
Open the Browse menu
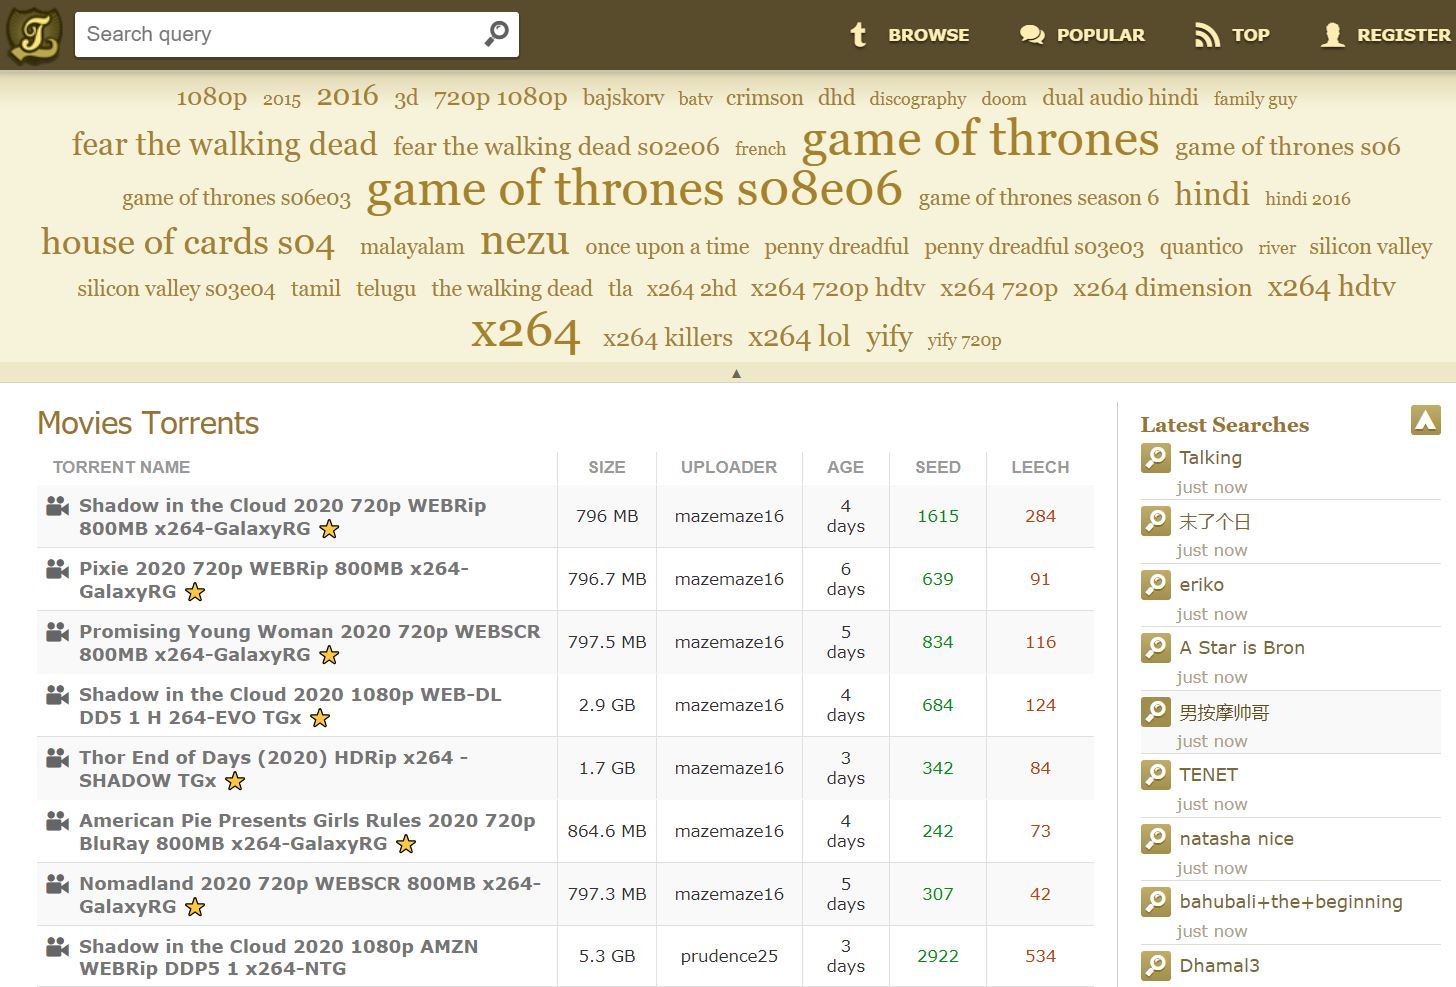(928, 35)
